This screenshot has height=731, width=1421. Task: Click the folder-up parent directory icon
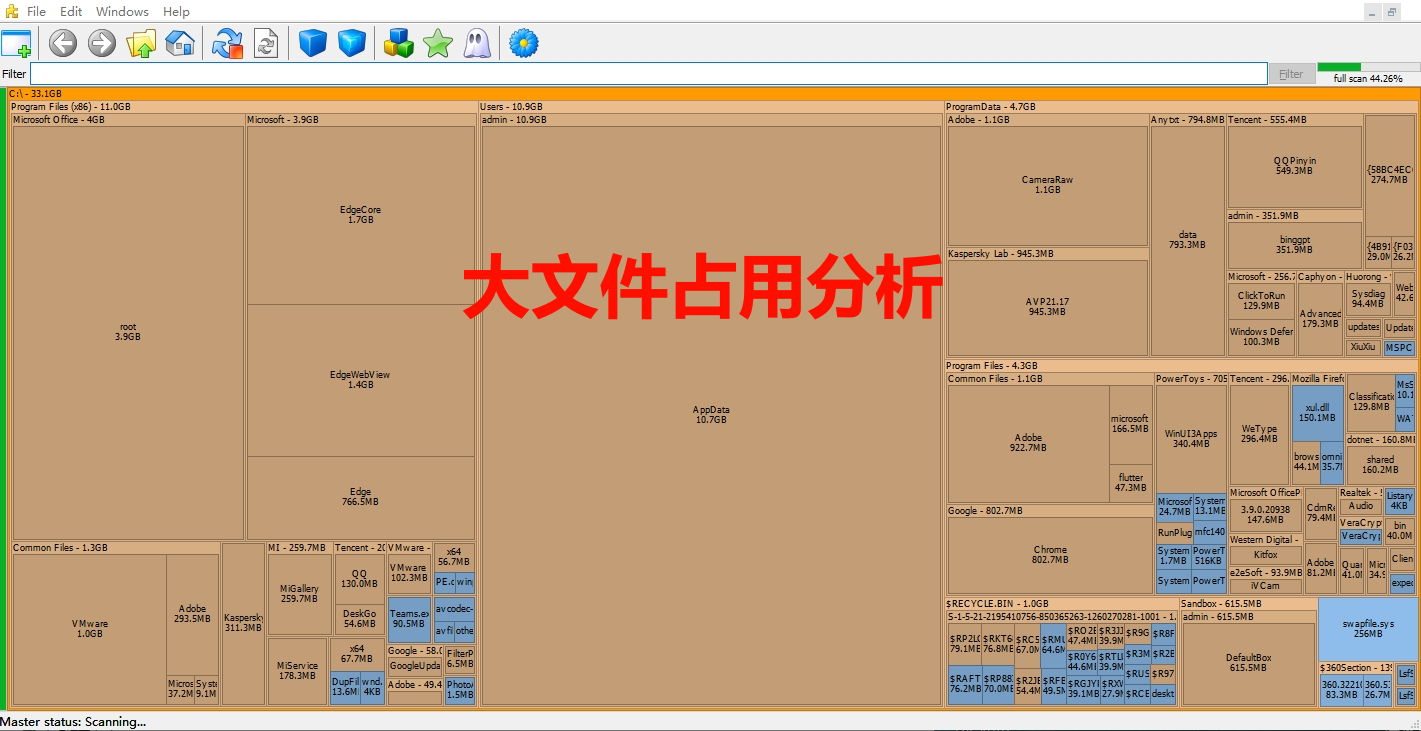(141, 43)
